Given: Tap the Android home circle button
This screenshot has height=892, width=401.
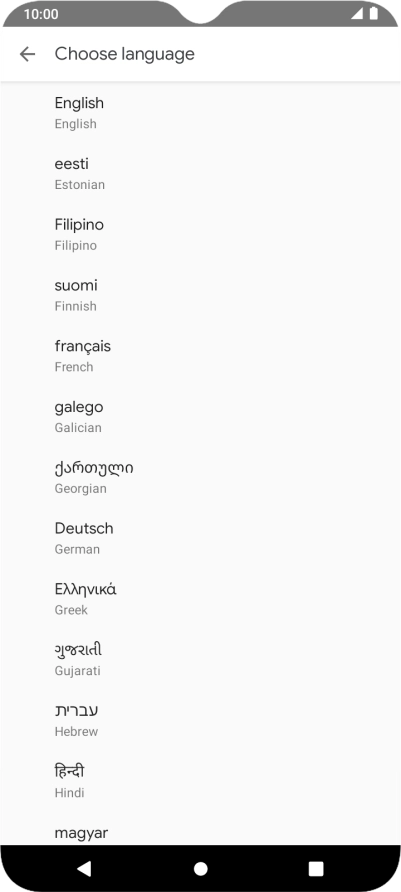Looking at the screenshot, I should point(200,868).
